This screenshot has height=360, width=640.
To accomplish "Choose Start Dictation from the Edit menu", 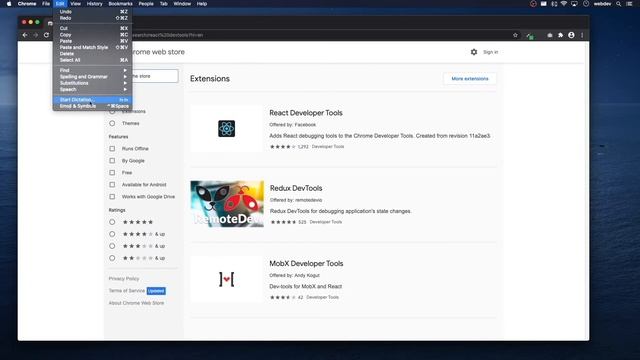I will pos(92,100).
